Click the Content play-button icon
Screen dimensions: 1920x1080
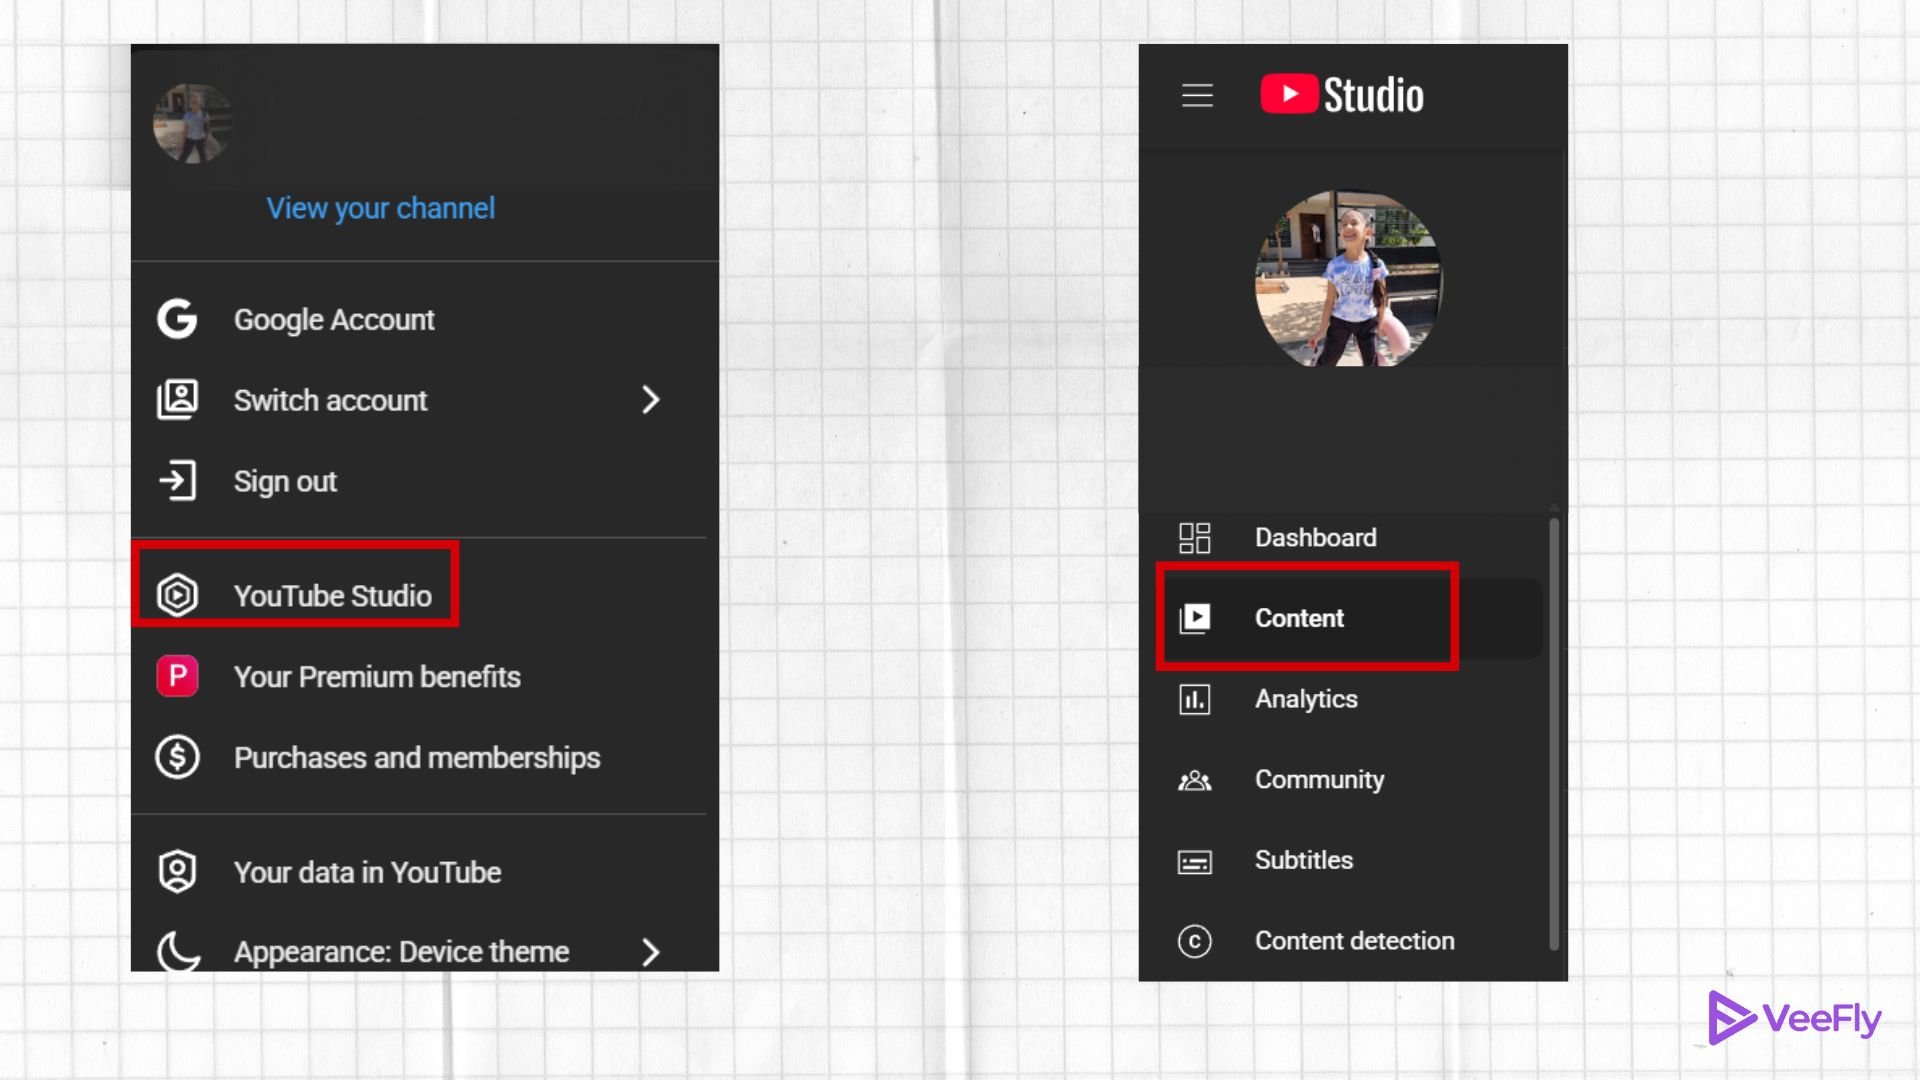[x=1196, y=618]
